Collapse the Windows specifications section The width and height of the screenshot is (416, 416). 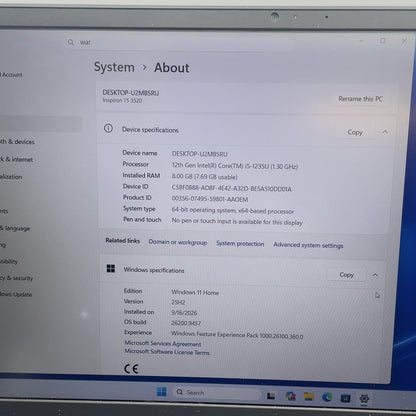(375, 275)
